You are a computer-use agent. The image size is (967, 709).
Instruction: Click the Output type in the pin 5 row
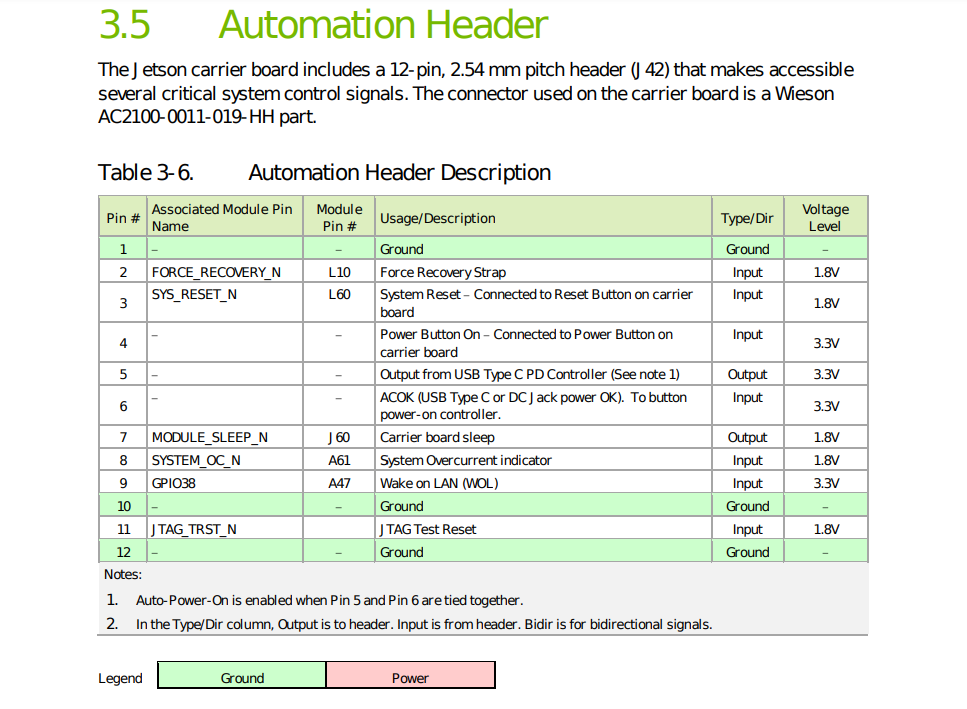coord(747,374)
